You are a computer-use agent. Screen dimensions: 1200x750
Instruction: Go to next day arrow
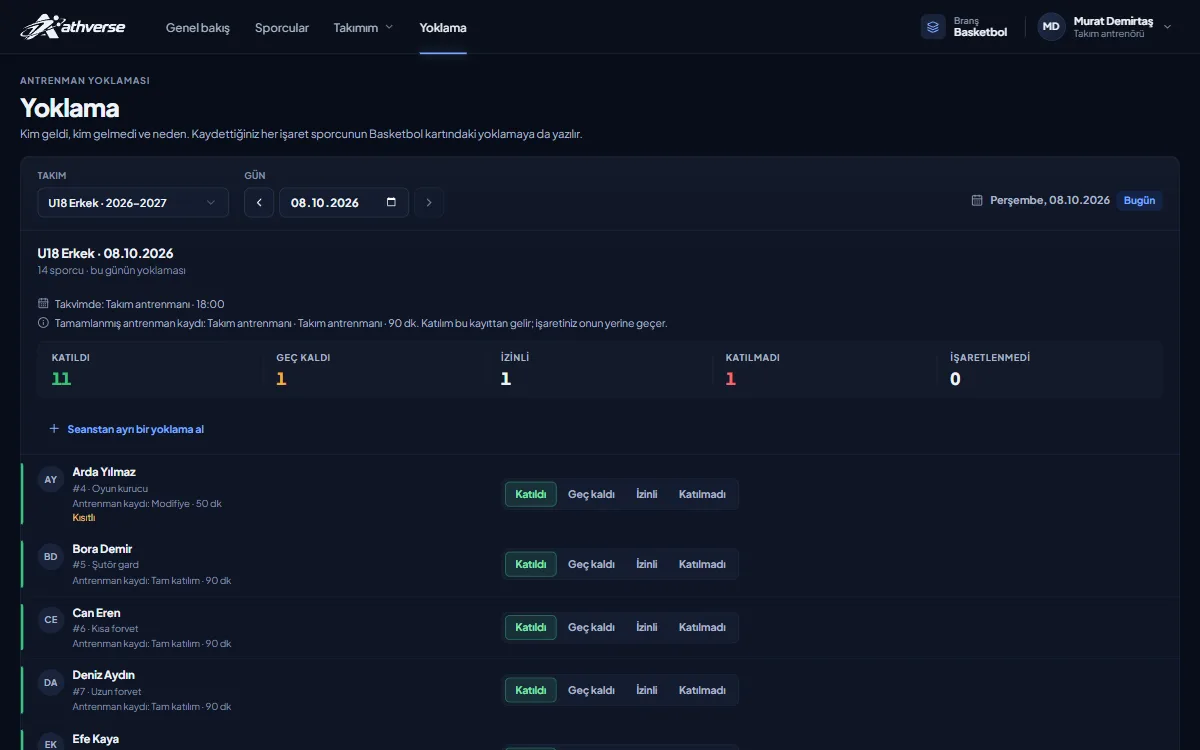[429, 202]
